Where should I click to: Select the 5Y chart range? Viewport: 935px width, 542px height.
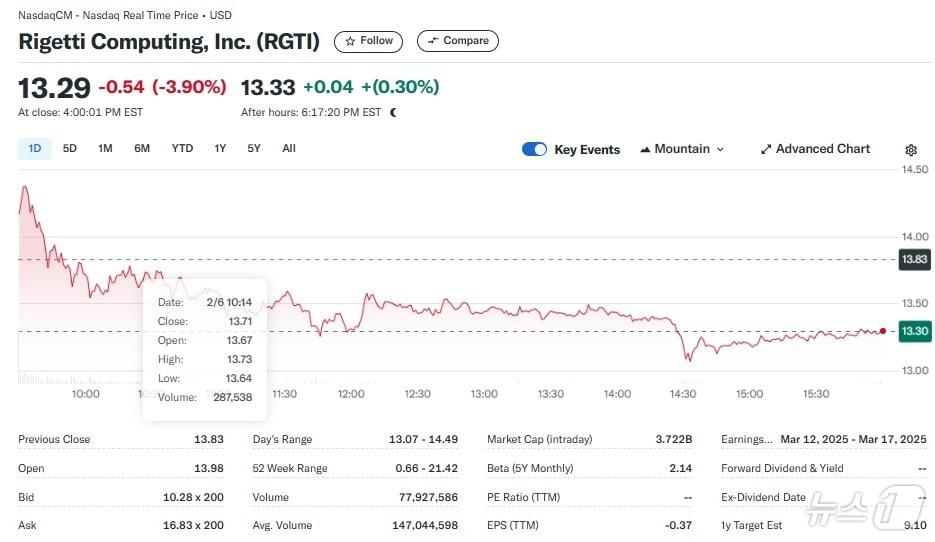[254, 149]
